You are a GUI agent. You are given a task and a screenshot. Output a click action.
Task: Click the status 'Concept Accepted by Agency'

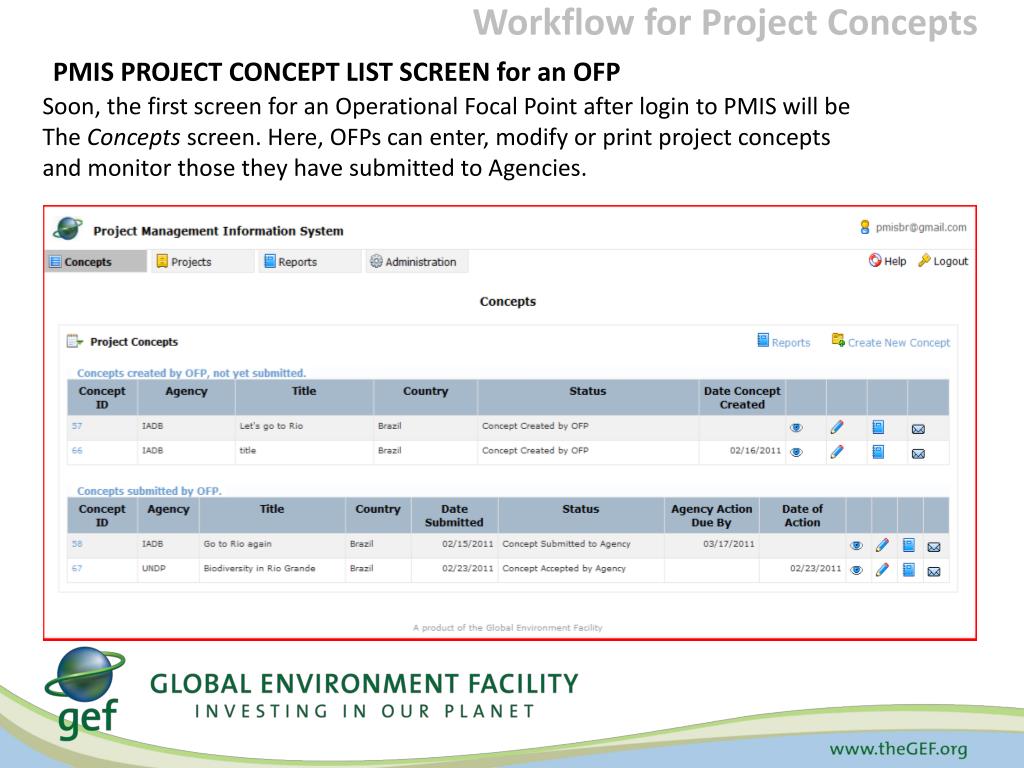click(x=564, y=568)
